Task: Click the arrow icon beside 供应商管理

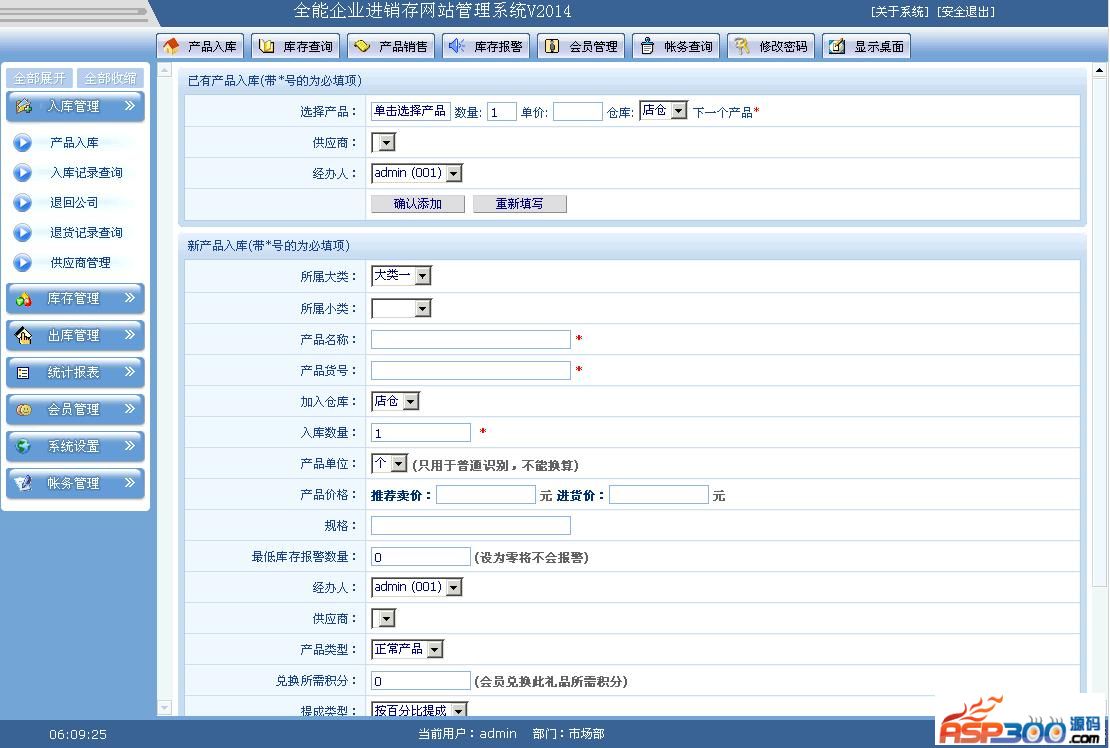Action: tap(23, 263)
